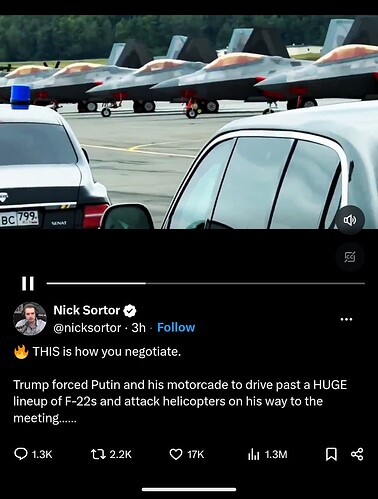Click the tweet text about F-22s

pyautogui.click(x=180, y=401)
